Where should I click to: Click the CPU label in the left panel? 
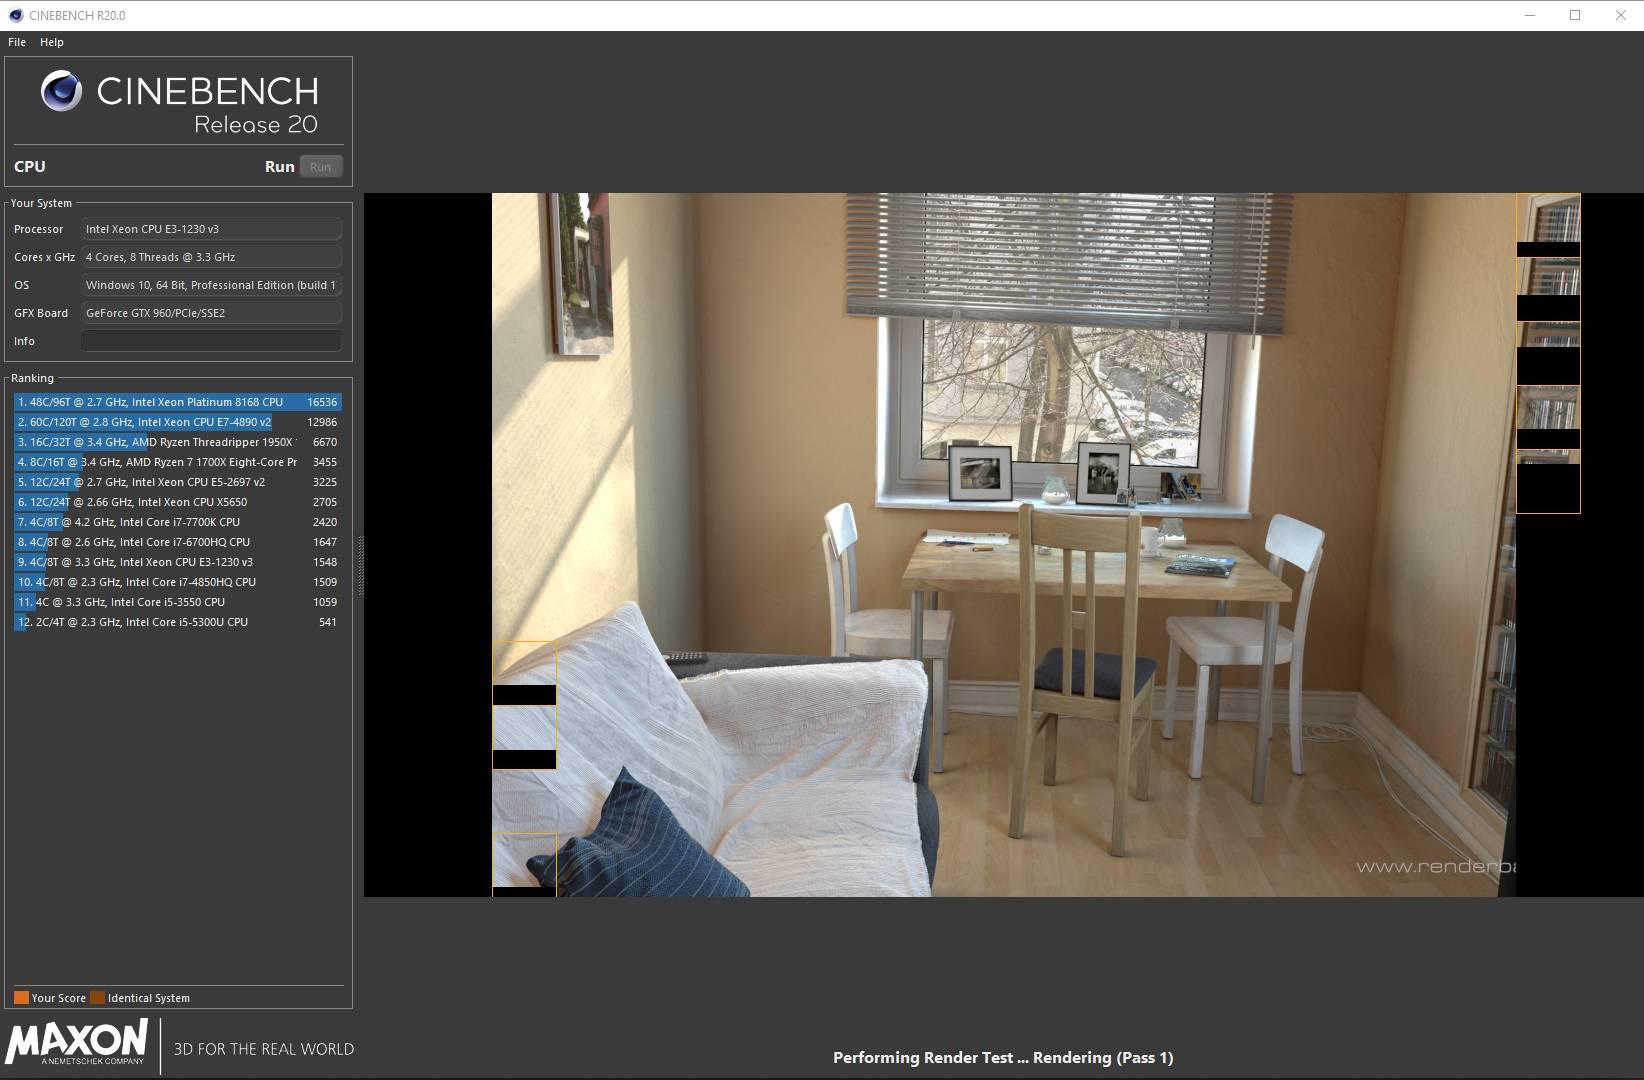pos(30,167)
